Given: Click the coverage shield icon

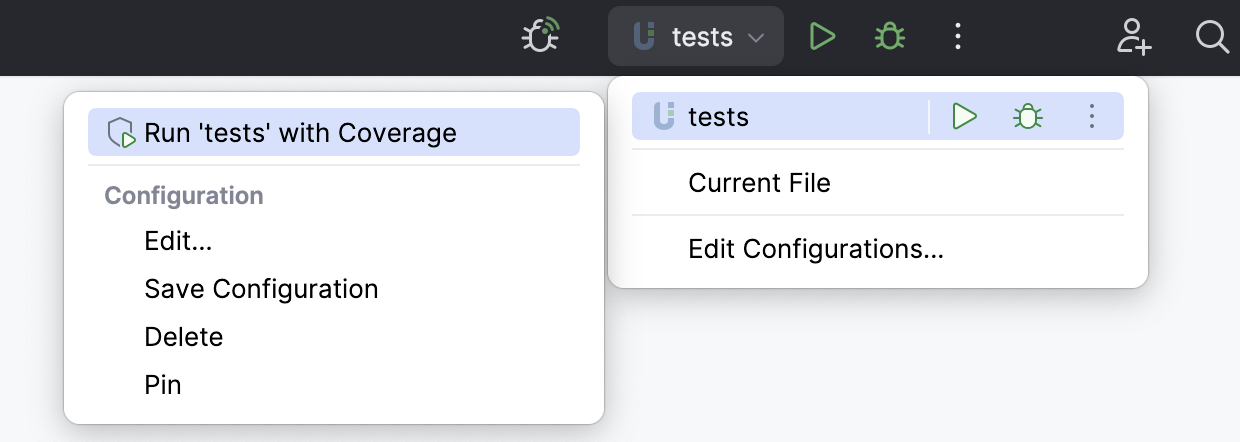Looking at the screenshot, I should [121, 133].
